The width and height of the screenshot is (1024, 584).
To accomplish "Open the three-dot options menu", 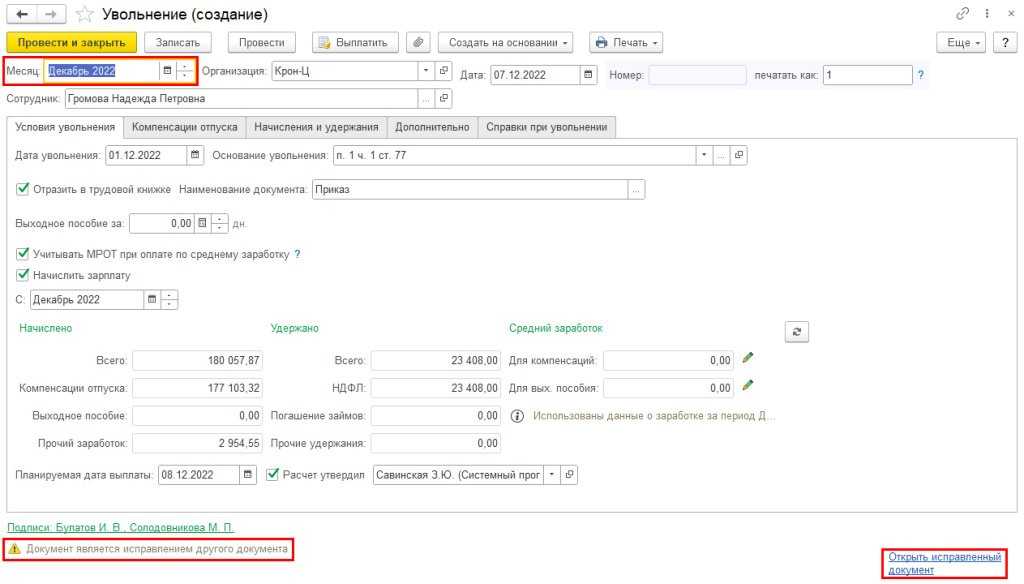I will coord(987,13).
